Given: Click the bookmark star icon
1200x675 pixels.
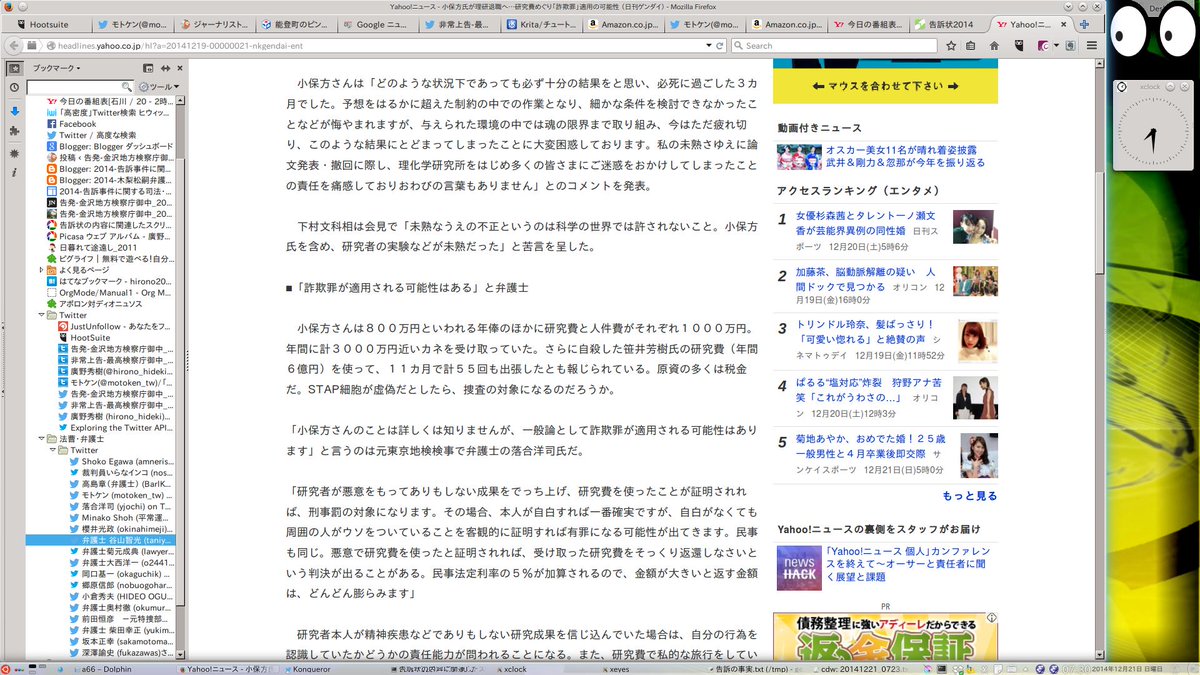Looking at the screenshot, I should click(950, 45).
